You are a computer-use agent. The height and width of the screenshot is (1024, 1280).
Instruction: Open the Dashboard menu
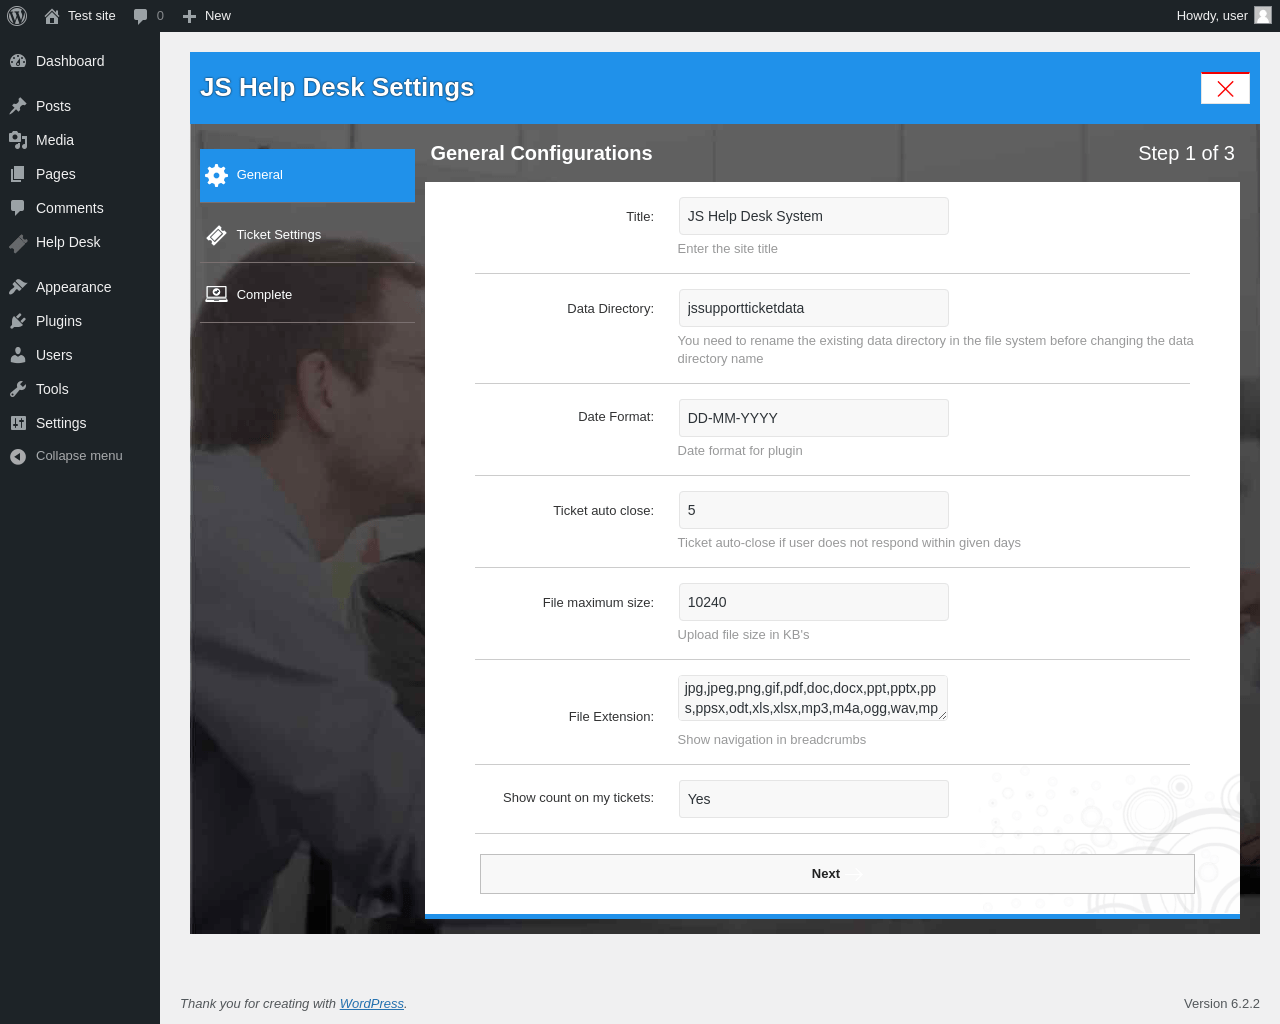[80, 61]
